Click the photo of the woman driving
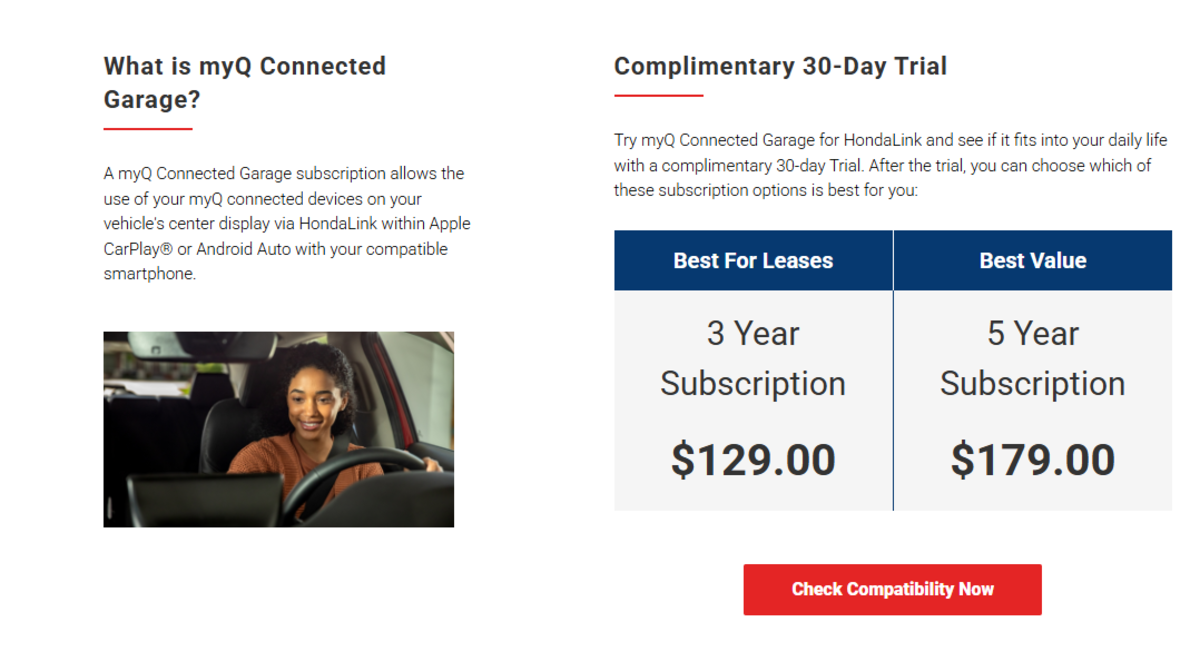 click(278, 429)
